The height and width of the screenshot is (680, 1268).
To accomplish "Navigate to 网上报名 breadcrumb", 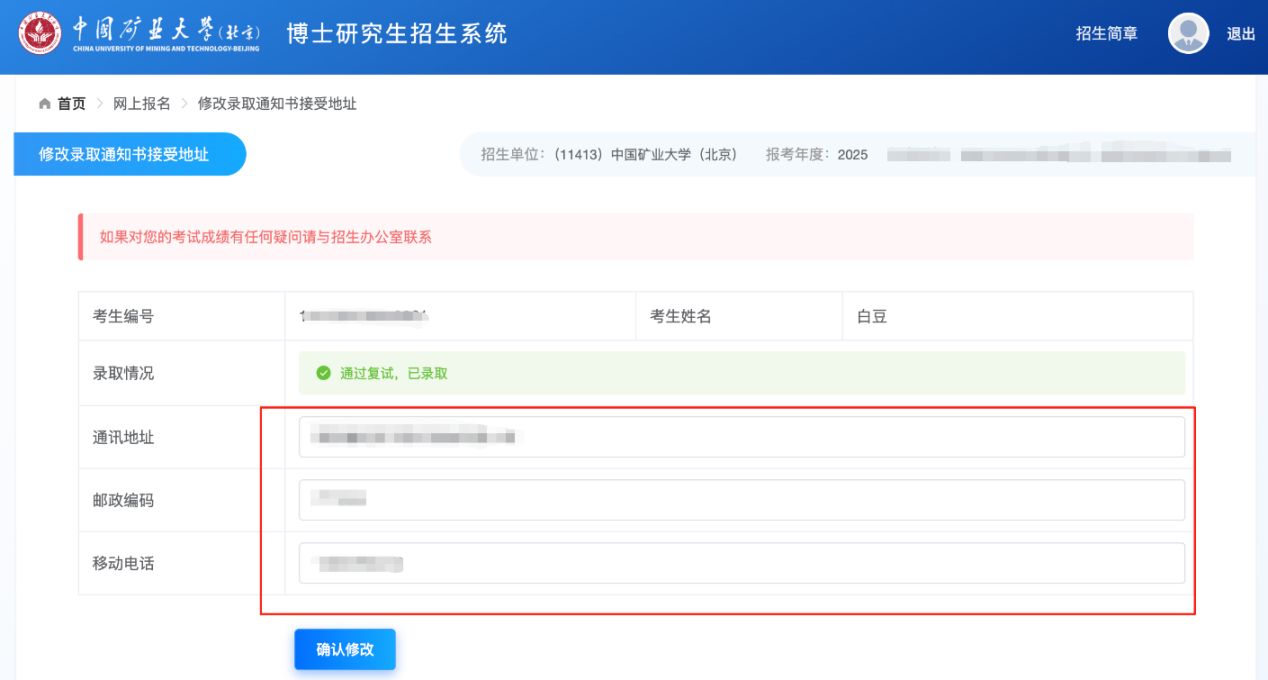I will (x=141, y=104).
